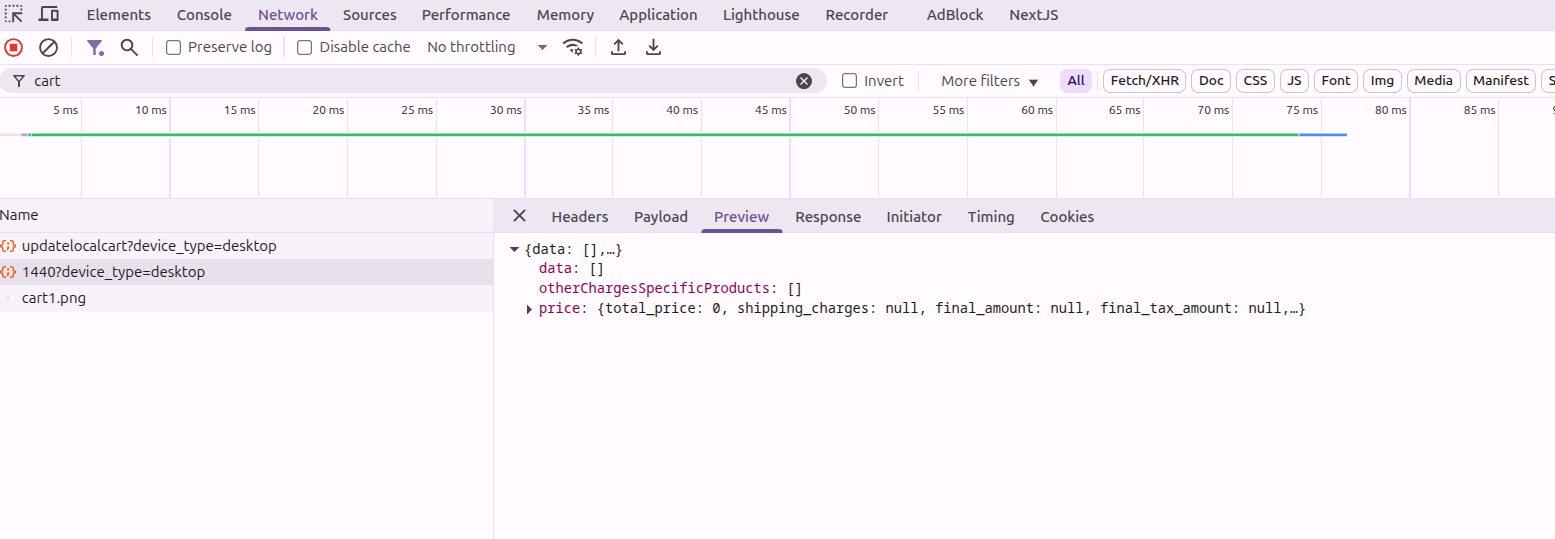Open the network search magnifier
The image size is (1555, 539).
[129, 47]
